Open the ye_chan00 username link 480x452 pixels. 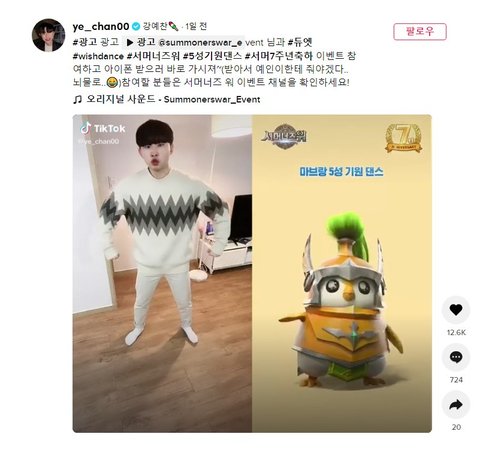click(101, 26)
